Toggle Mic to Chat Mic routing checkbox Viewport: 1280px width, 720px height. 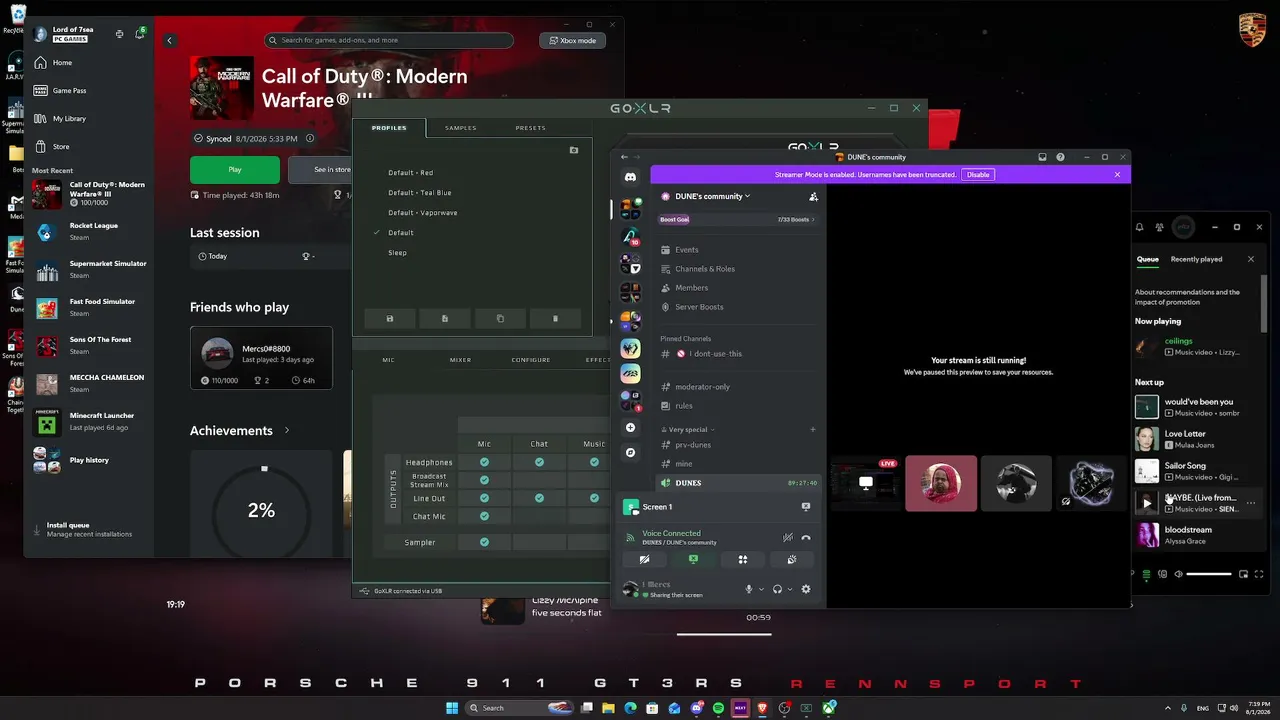tap(484, 516)
